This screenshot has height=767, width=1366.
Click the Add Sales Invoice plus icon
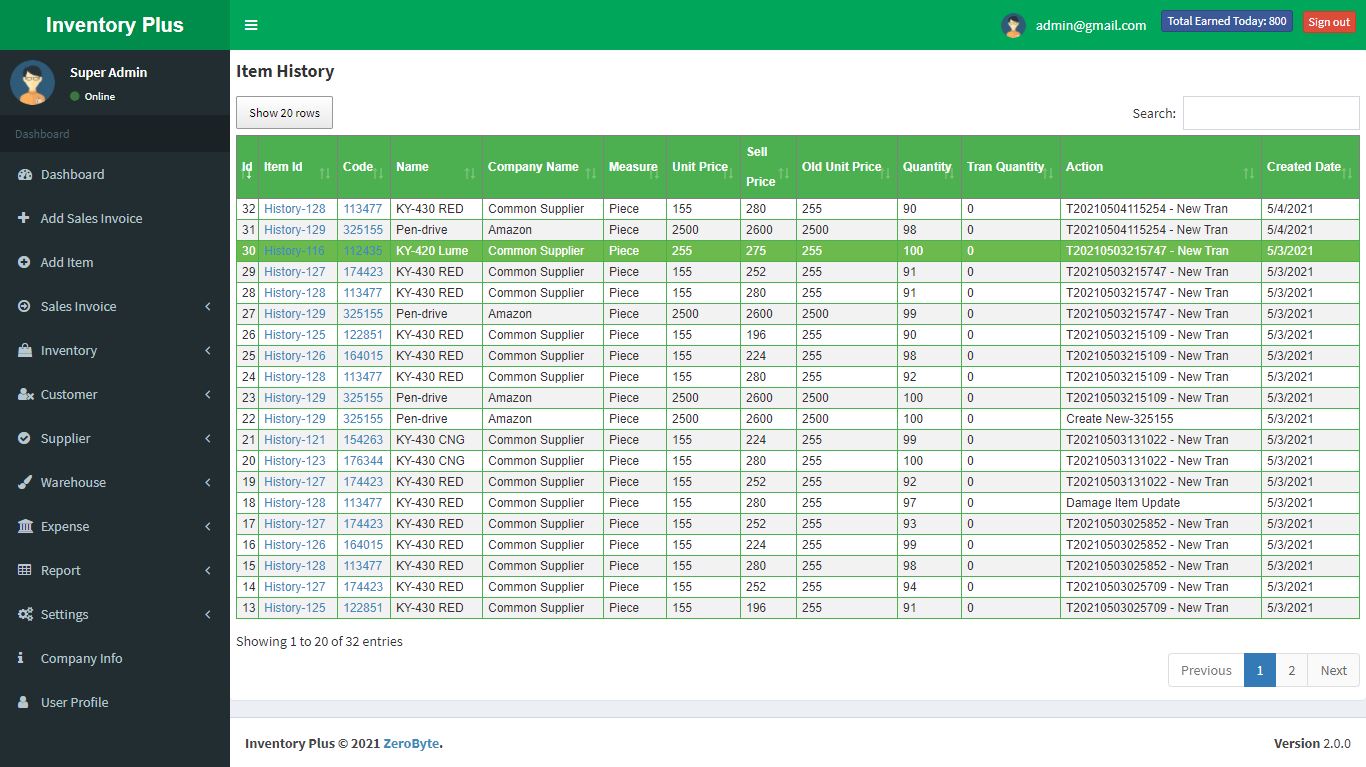(x=23, y=218)
